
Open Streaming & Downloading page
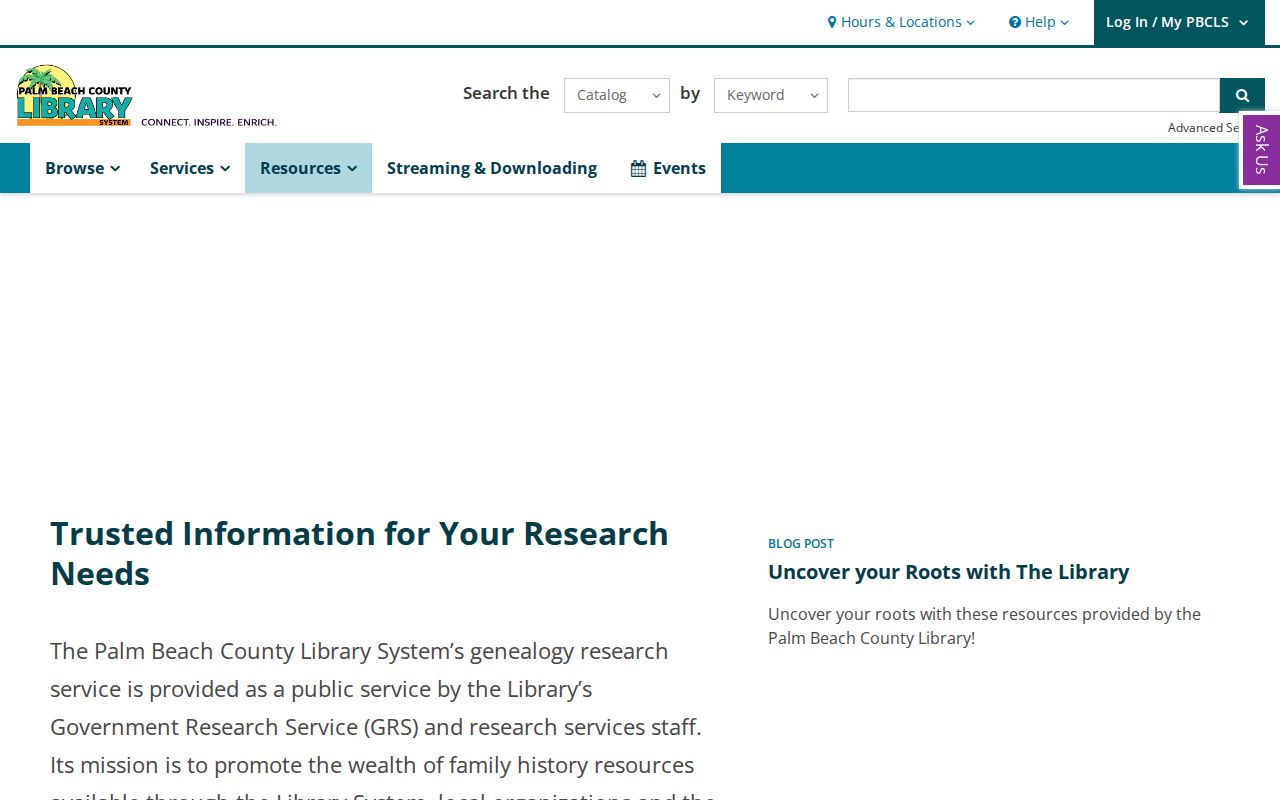(492, 168)
